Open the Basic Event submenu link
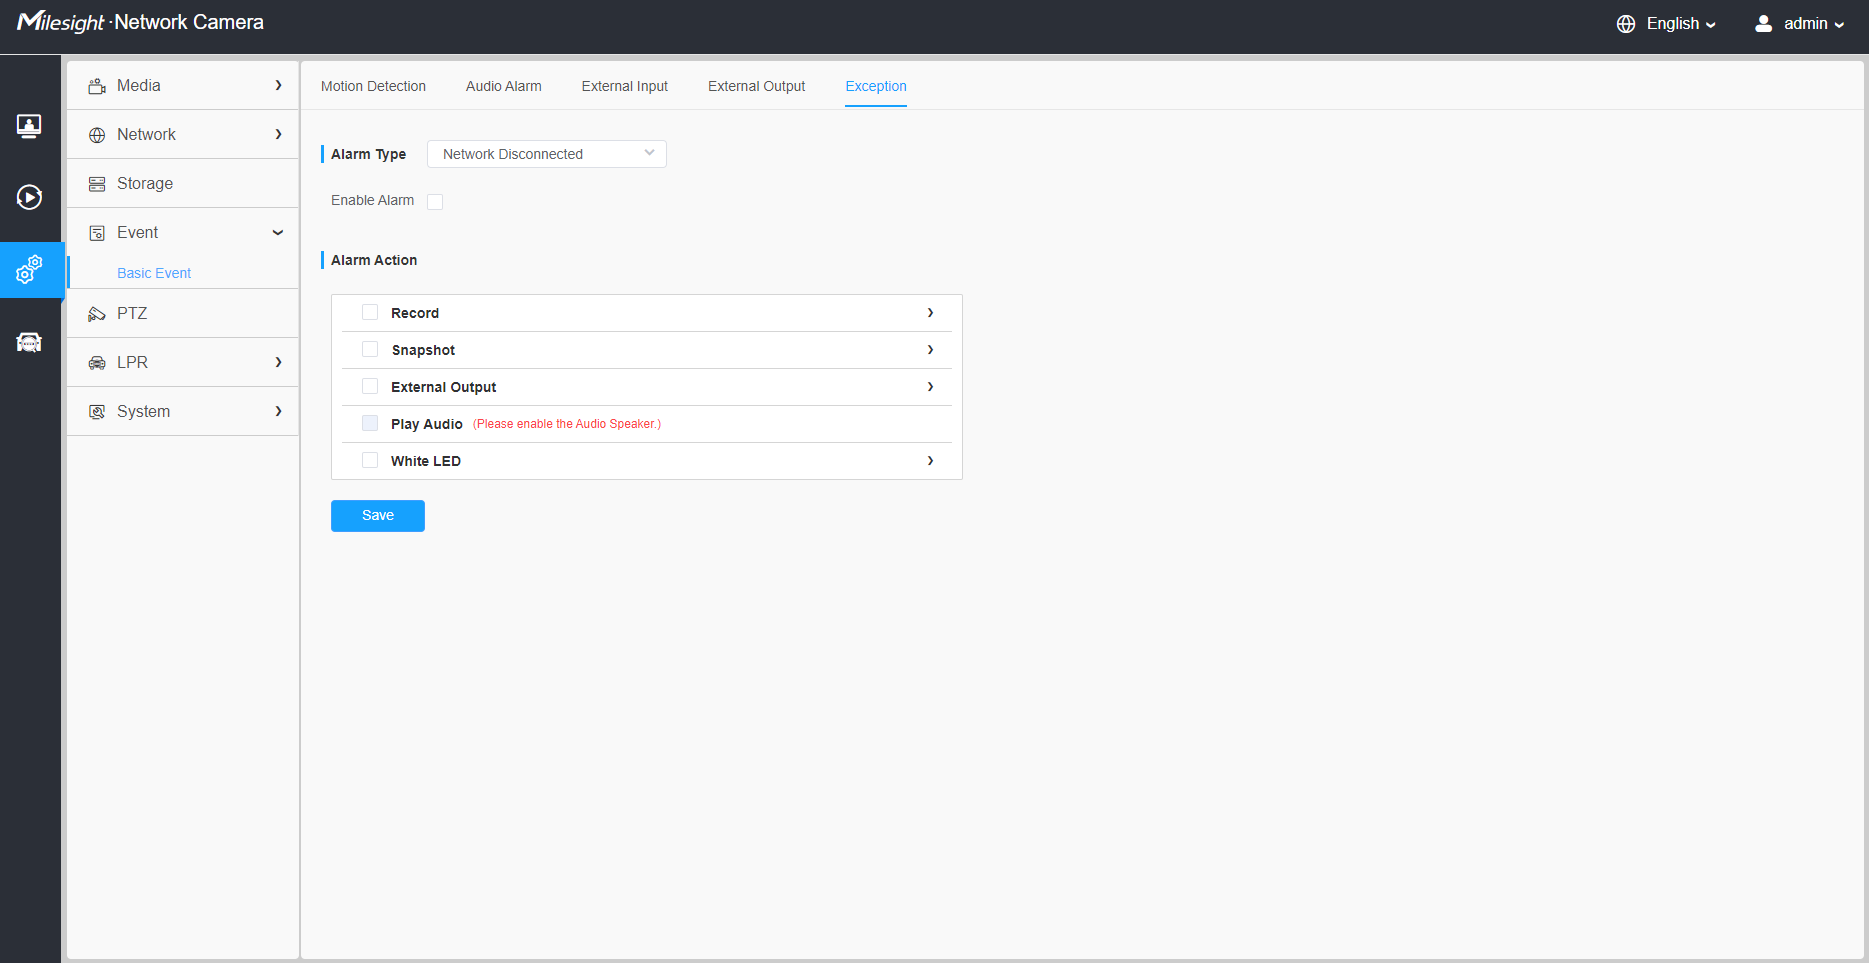1869x963 pixels. pyautogui.click(x=154, y=273)
